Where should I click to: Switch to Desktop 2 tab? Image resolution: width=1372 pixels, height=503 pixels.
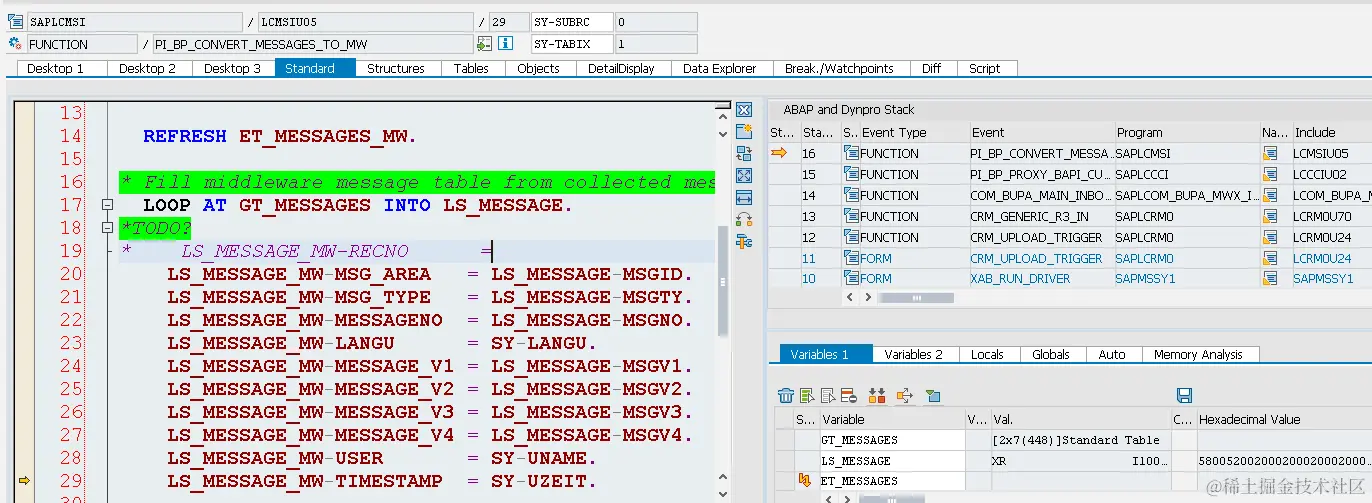[x=147, y=68]
